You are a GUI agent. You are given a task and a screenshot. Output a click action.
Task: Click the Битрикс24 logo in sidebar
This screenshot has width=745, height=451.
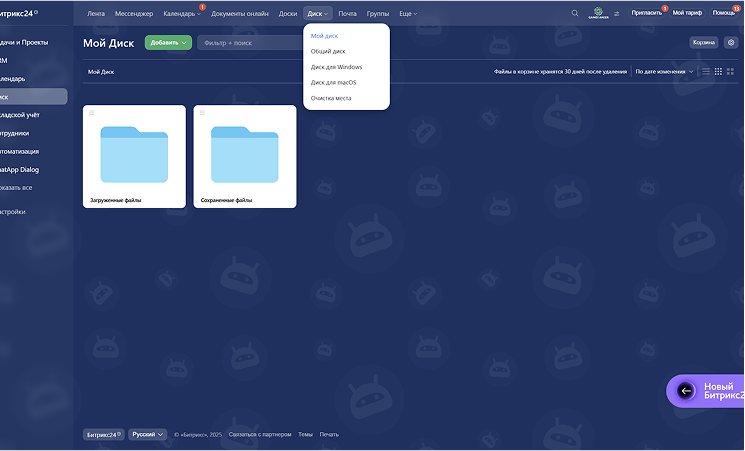19,13
